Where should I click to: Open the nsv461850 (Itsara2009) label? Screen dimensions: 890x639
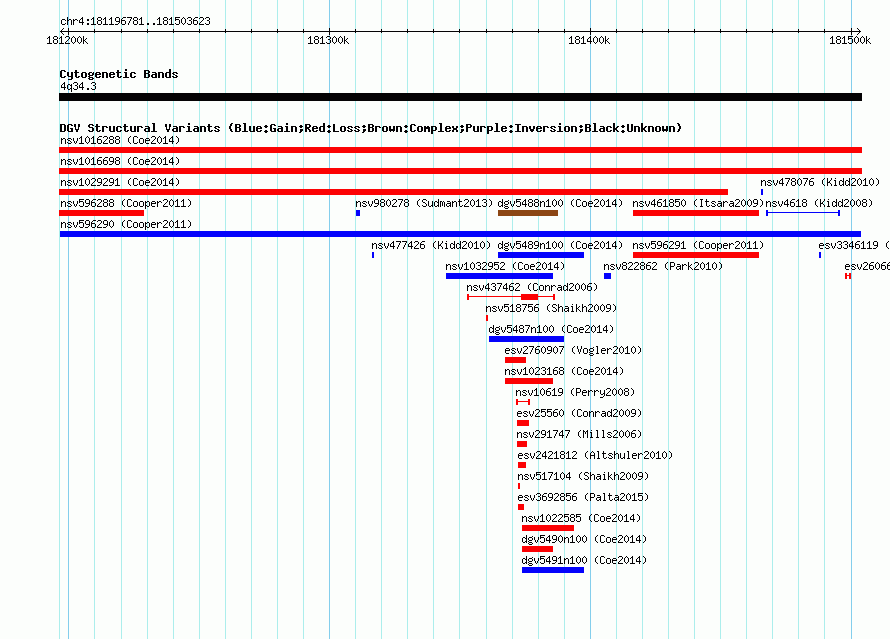click(698, 203)
